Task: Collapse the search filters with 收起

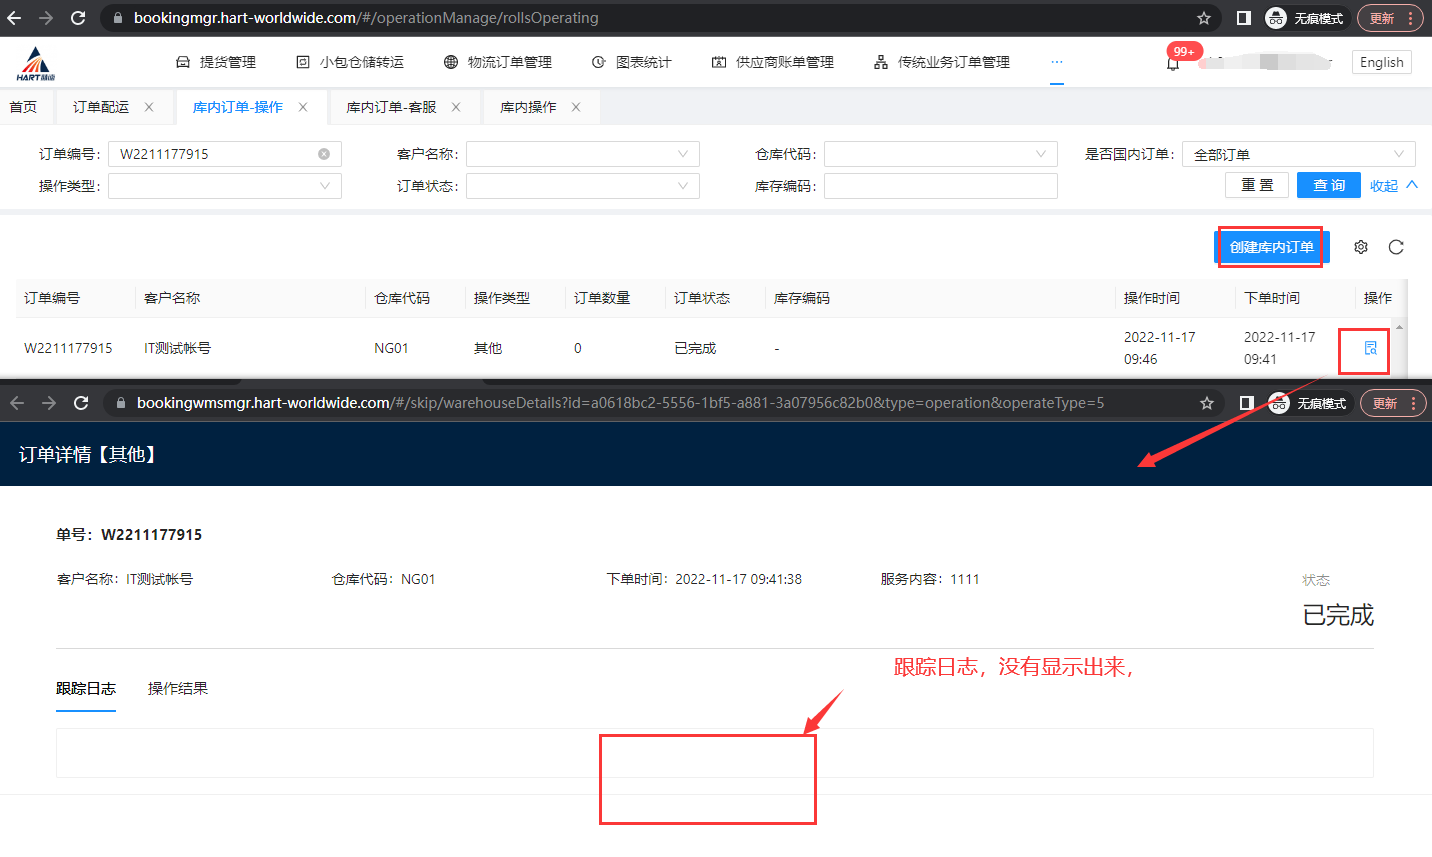Action: pos(1393,186)
